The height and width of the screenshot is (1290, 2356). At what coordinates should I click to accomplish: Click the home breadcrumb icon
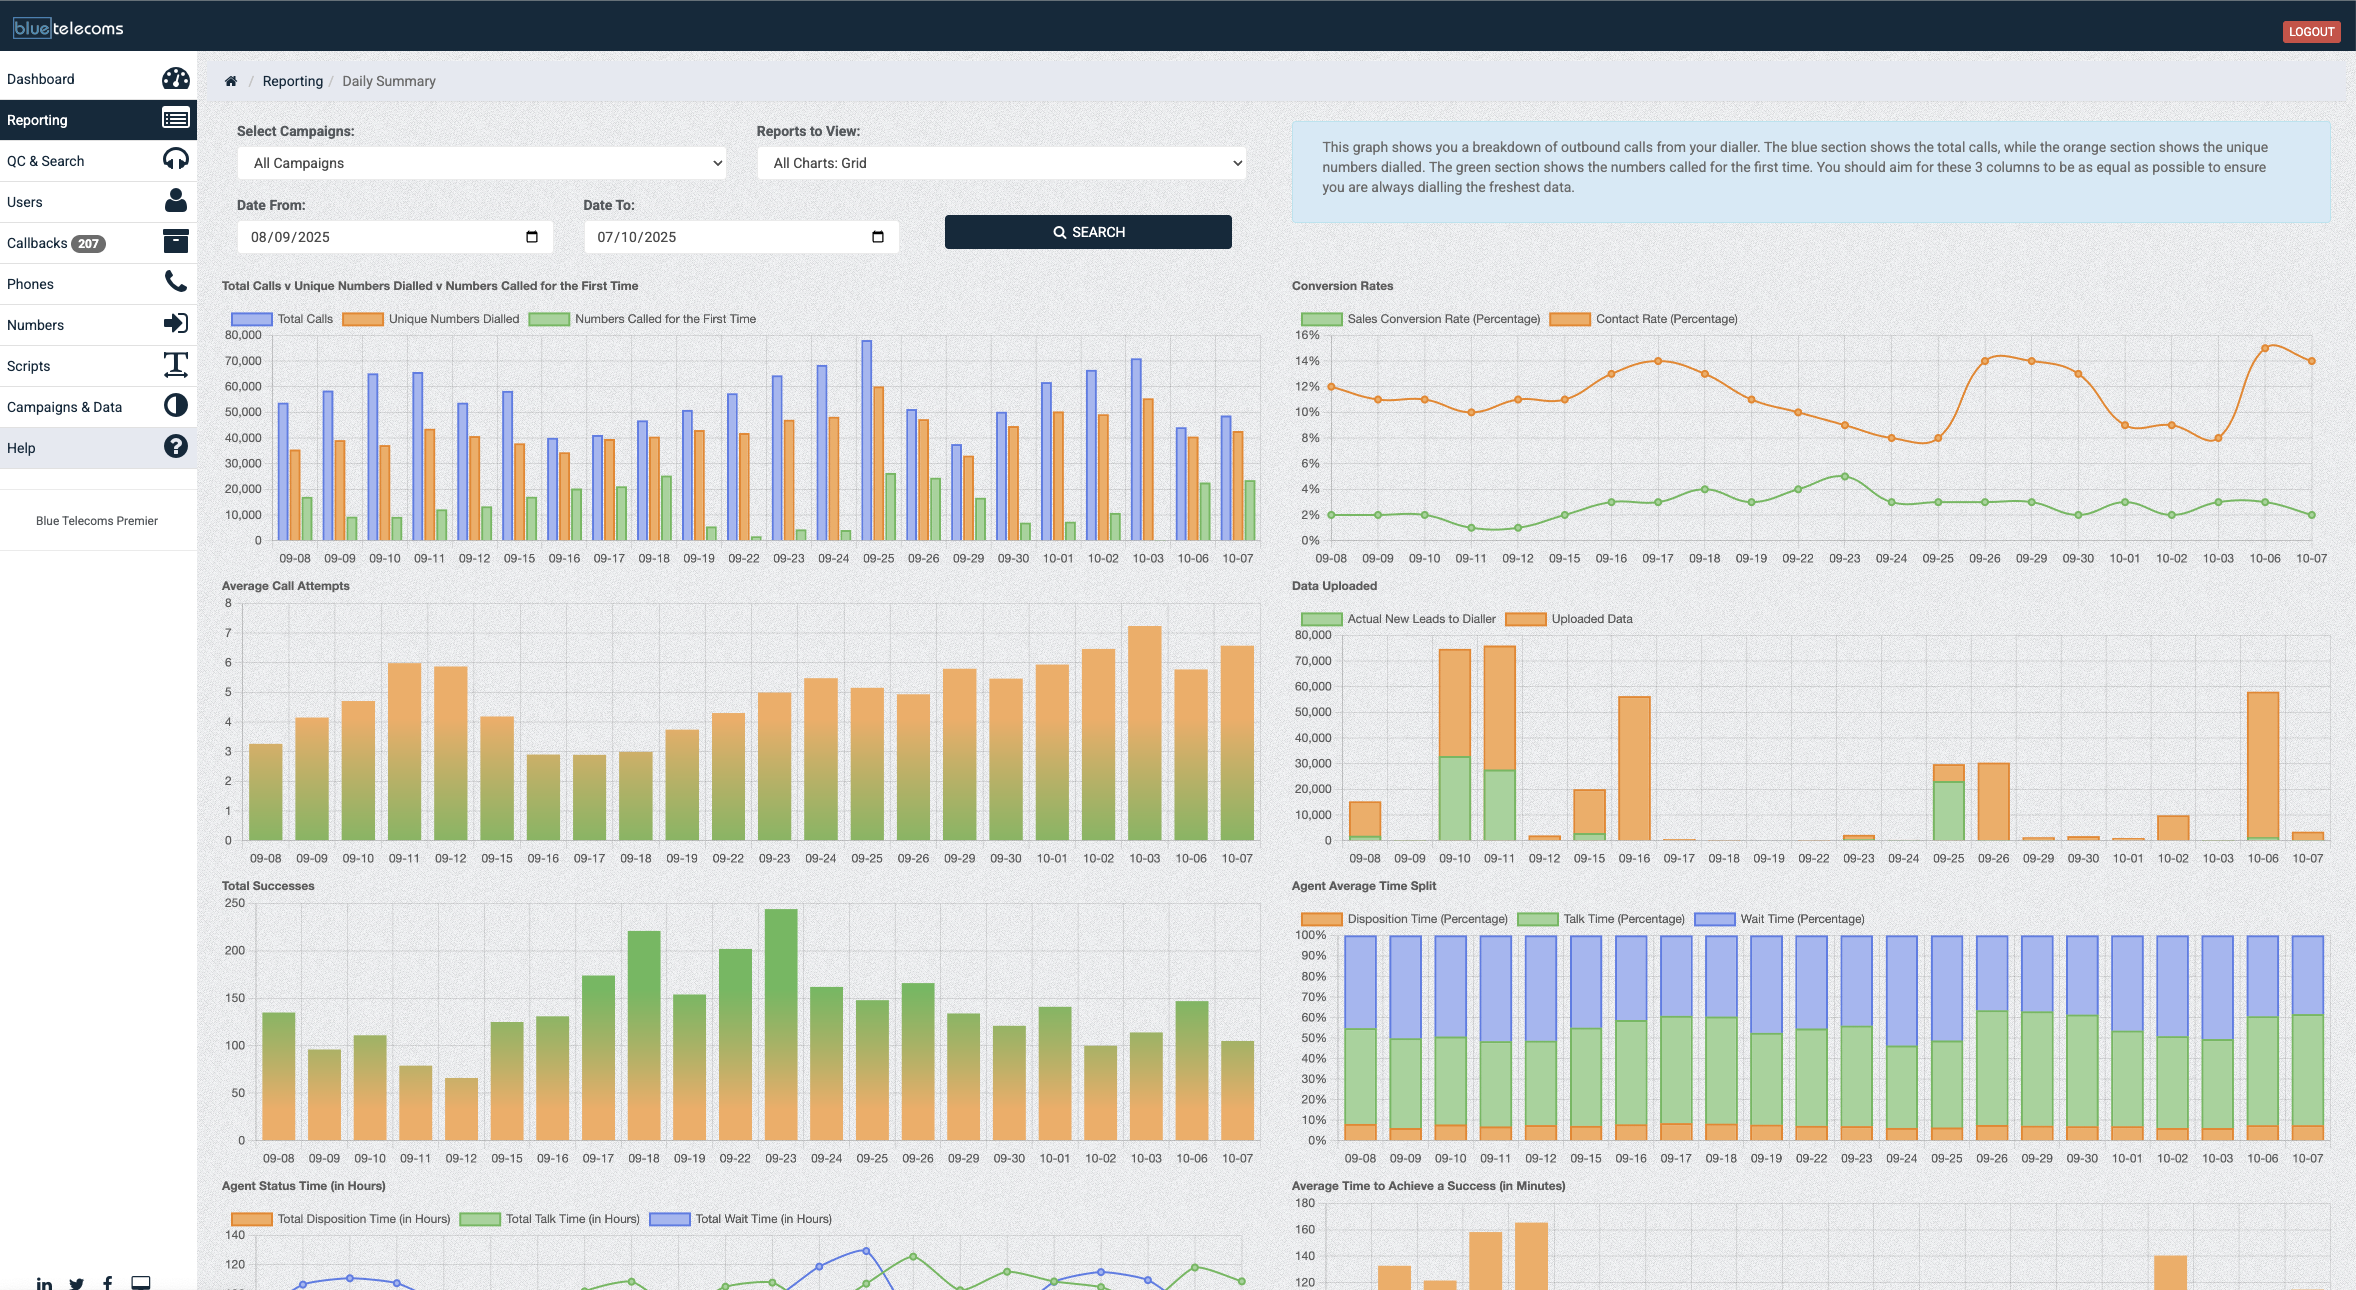point(231,81)
